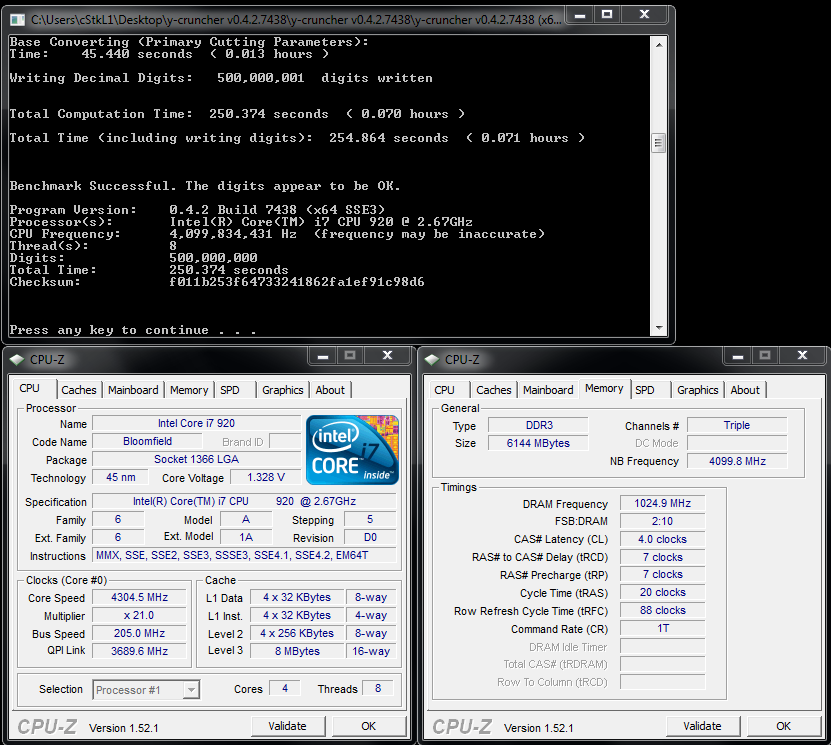This screenshot has width=831, height=745.
Task: Open Mainboard tab in the memory timings window
Action: click(x=548, y=390)
